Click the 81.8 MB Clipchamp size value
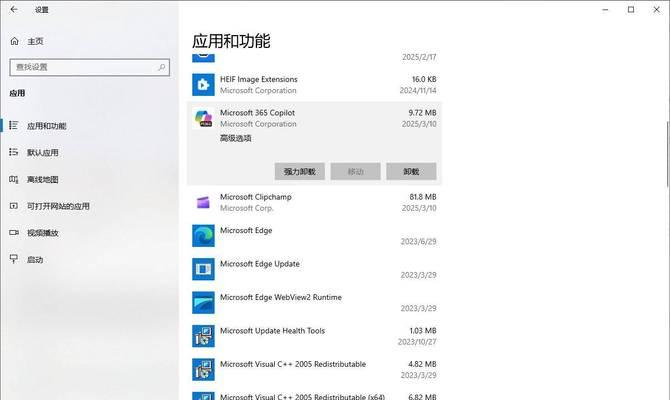670x400 pixels. click(423, 197)
